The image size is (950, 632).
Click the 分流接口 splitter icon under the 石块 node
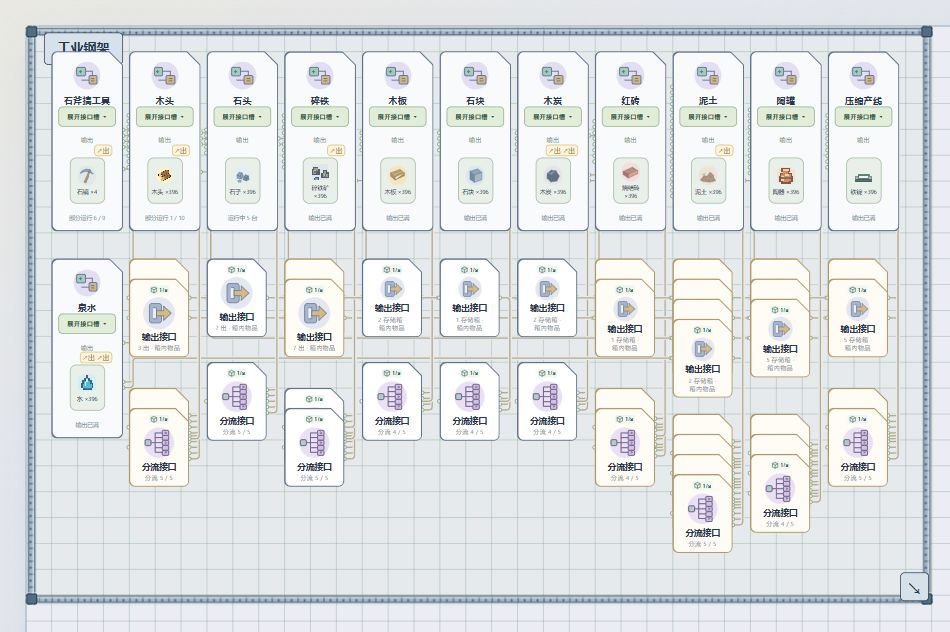click(x=470, y=397)
